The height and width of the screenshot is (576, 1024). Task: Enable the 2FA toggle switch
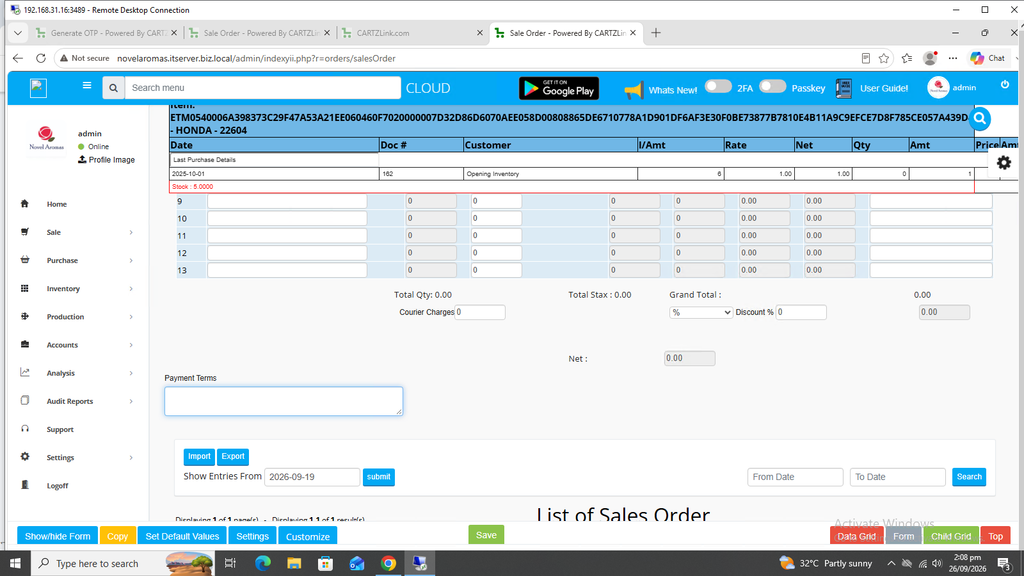[718, 86]
